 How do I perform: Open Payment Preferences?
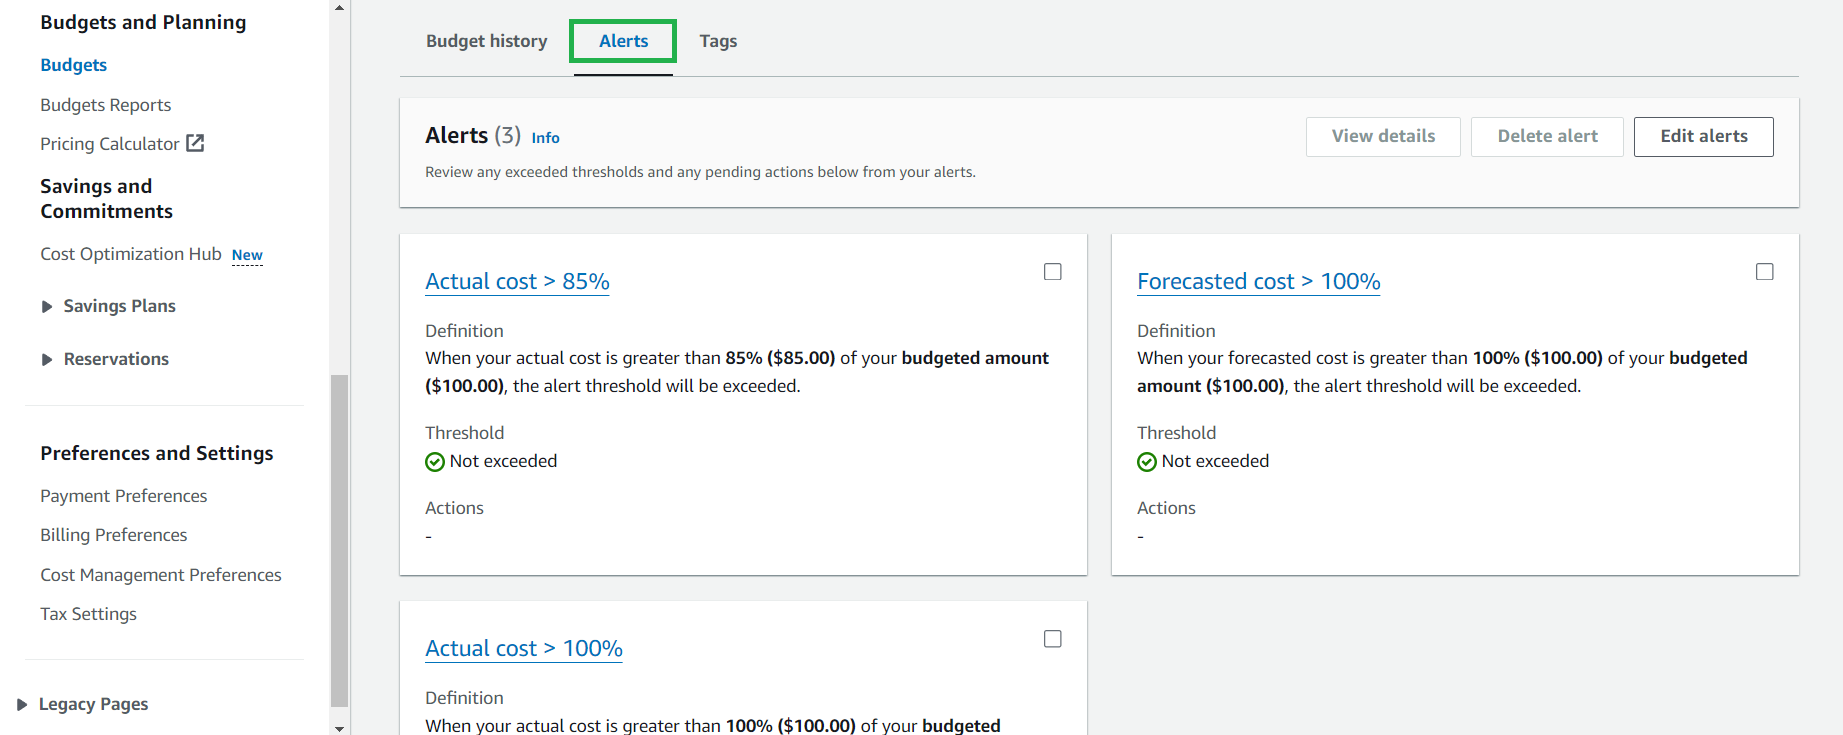123,496
